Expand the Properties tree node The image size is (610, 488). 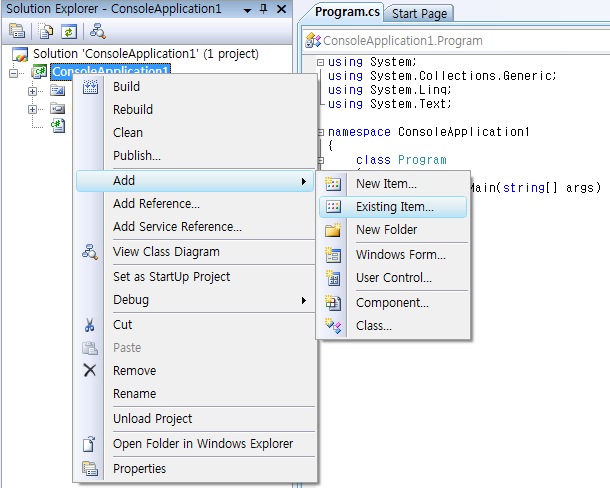point(32,91)
